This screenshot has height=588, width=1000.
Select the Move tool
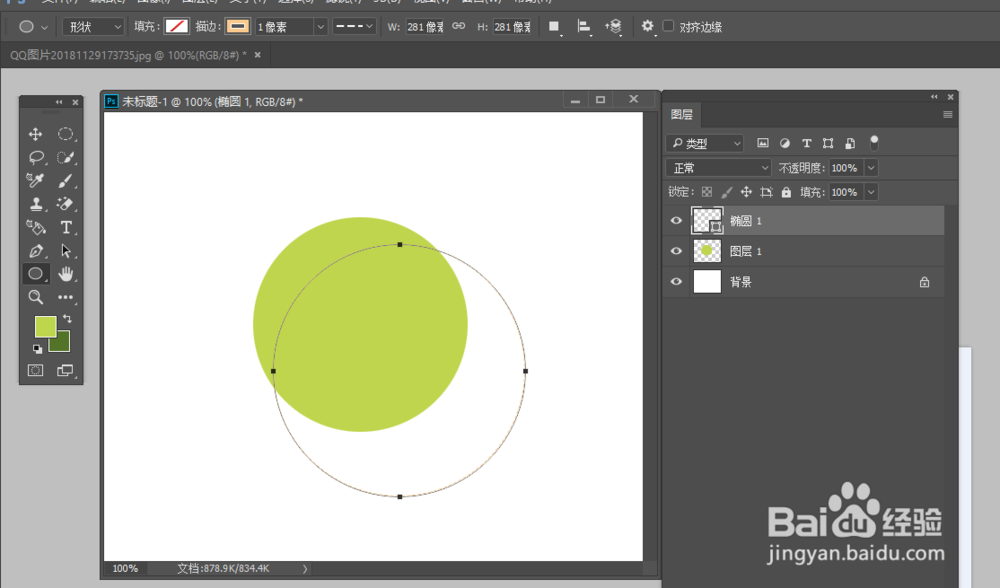pyautogui.click(x=35, y=134)
